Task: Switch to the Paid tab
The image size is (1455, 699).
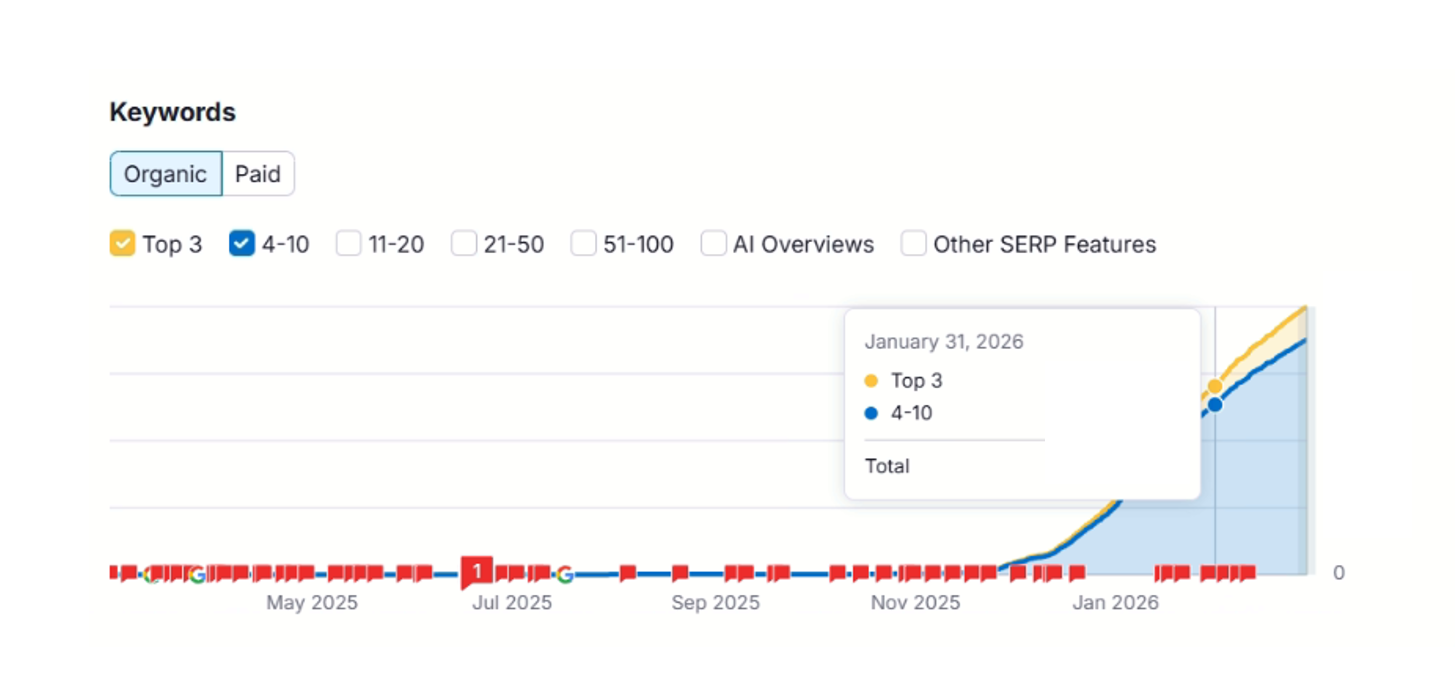Action: pyautogui.click(x=258, y=174)
